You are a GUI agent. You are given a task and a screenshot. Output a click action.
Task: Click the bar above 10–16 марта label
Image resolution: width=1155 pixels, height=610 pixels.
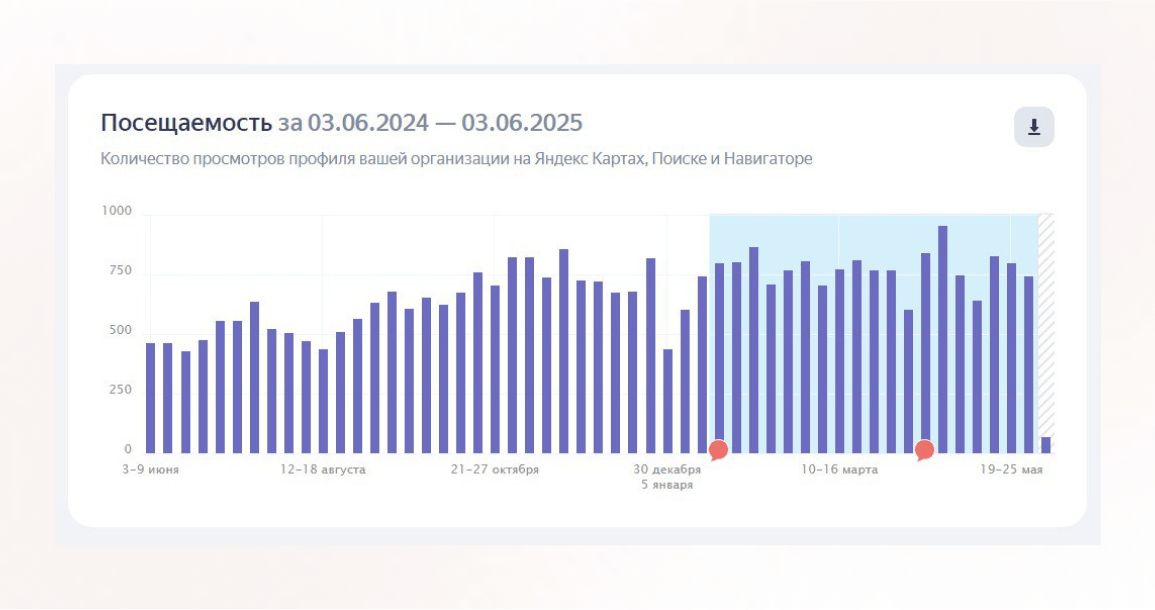click(839, 361)
